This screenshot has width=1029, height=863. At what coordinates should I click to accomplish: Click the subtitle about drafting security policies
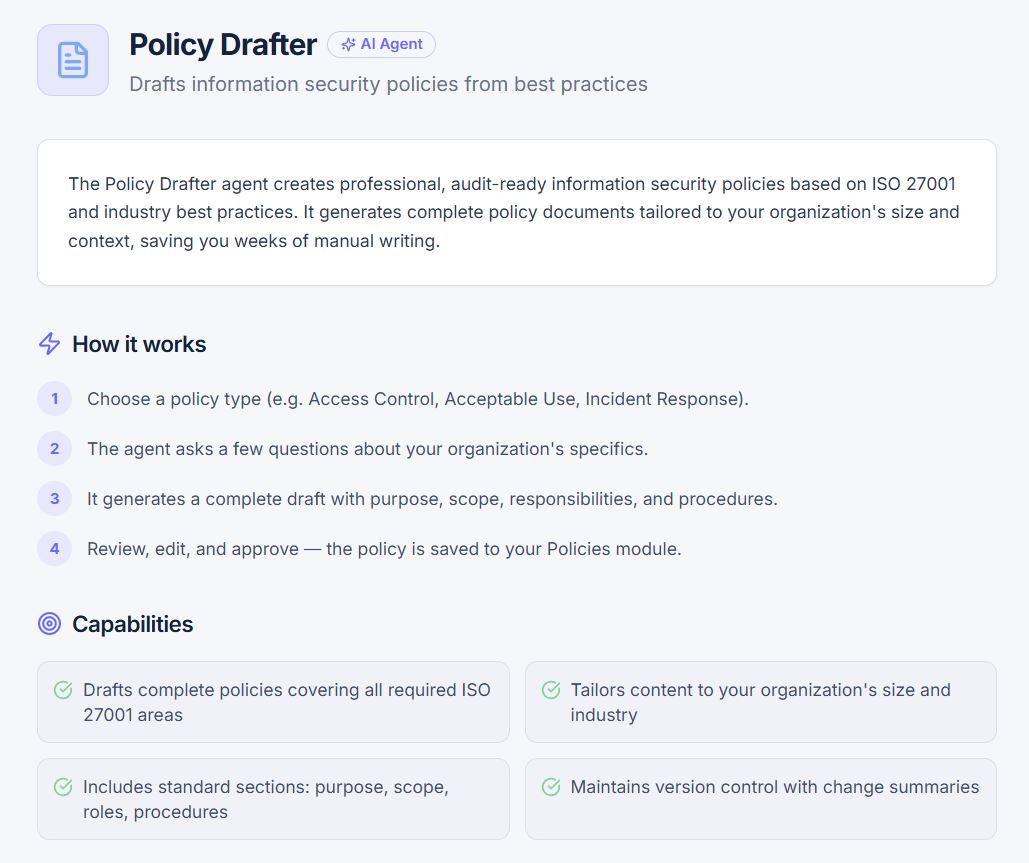tap(388, 84)
